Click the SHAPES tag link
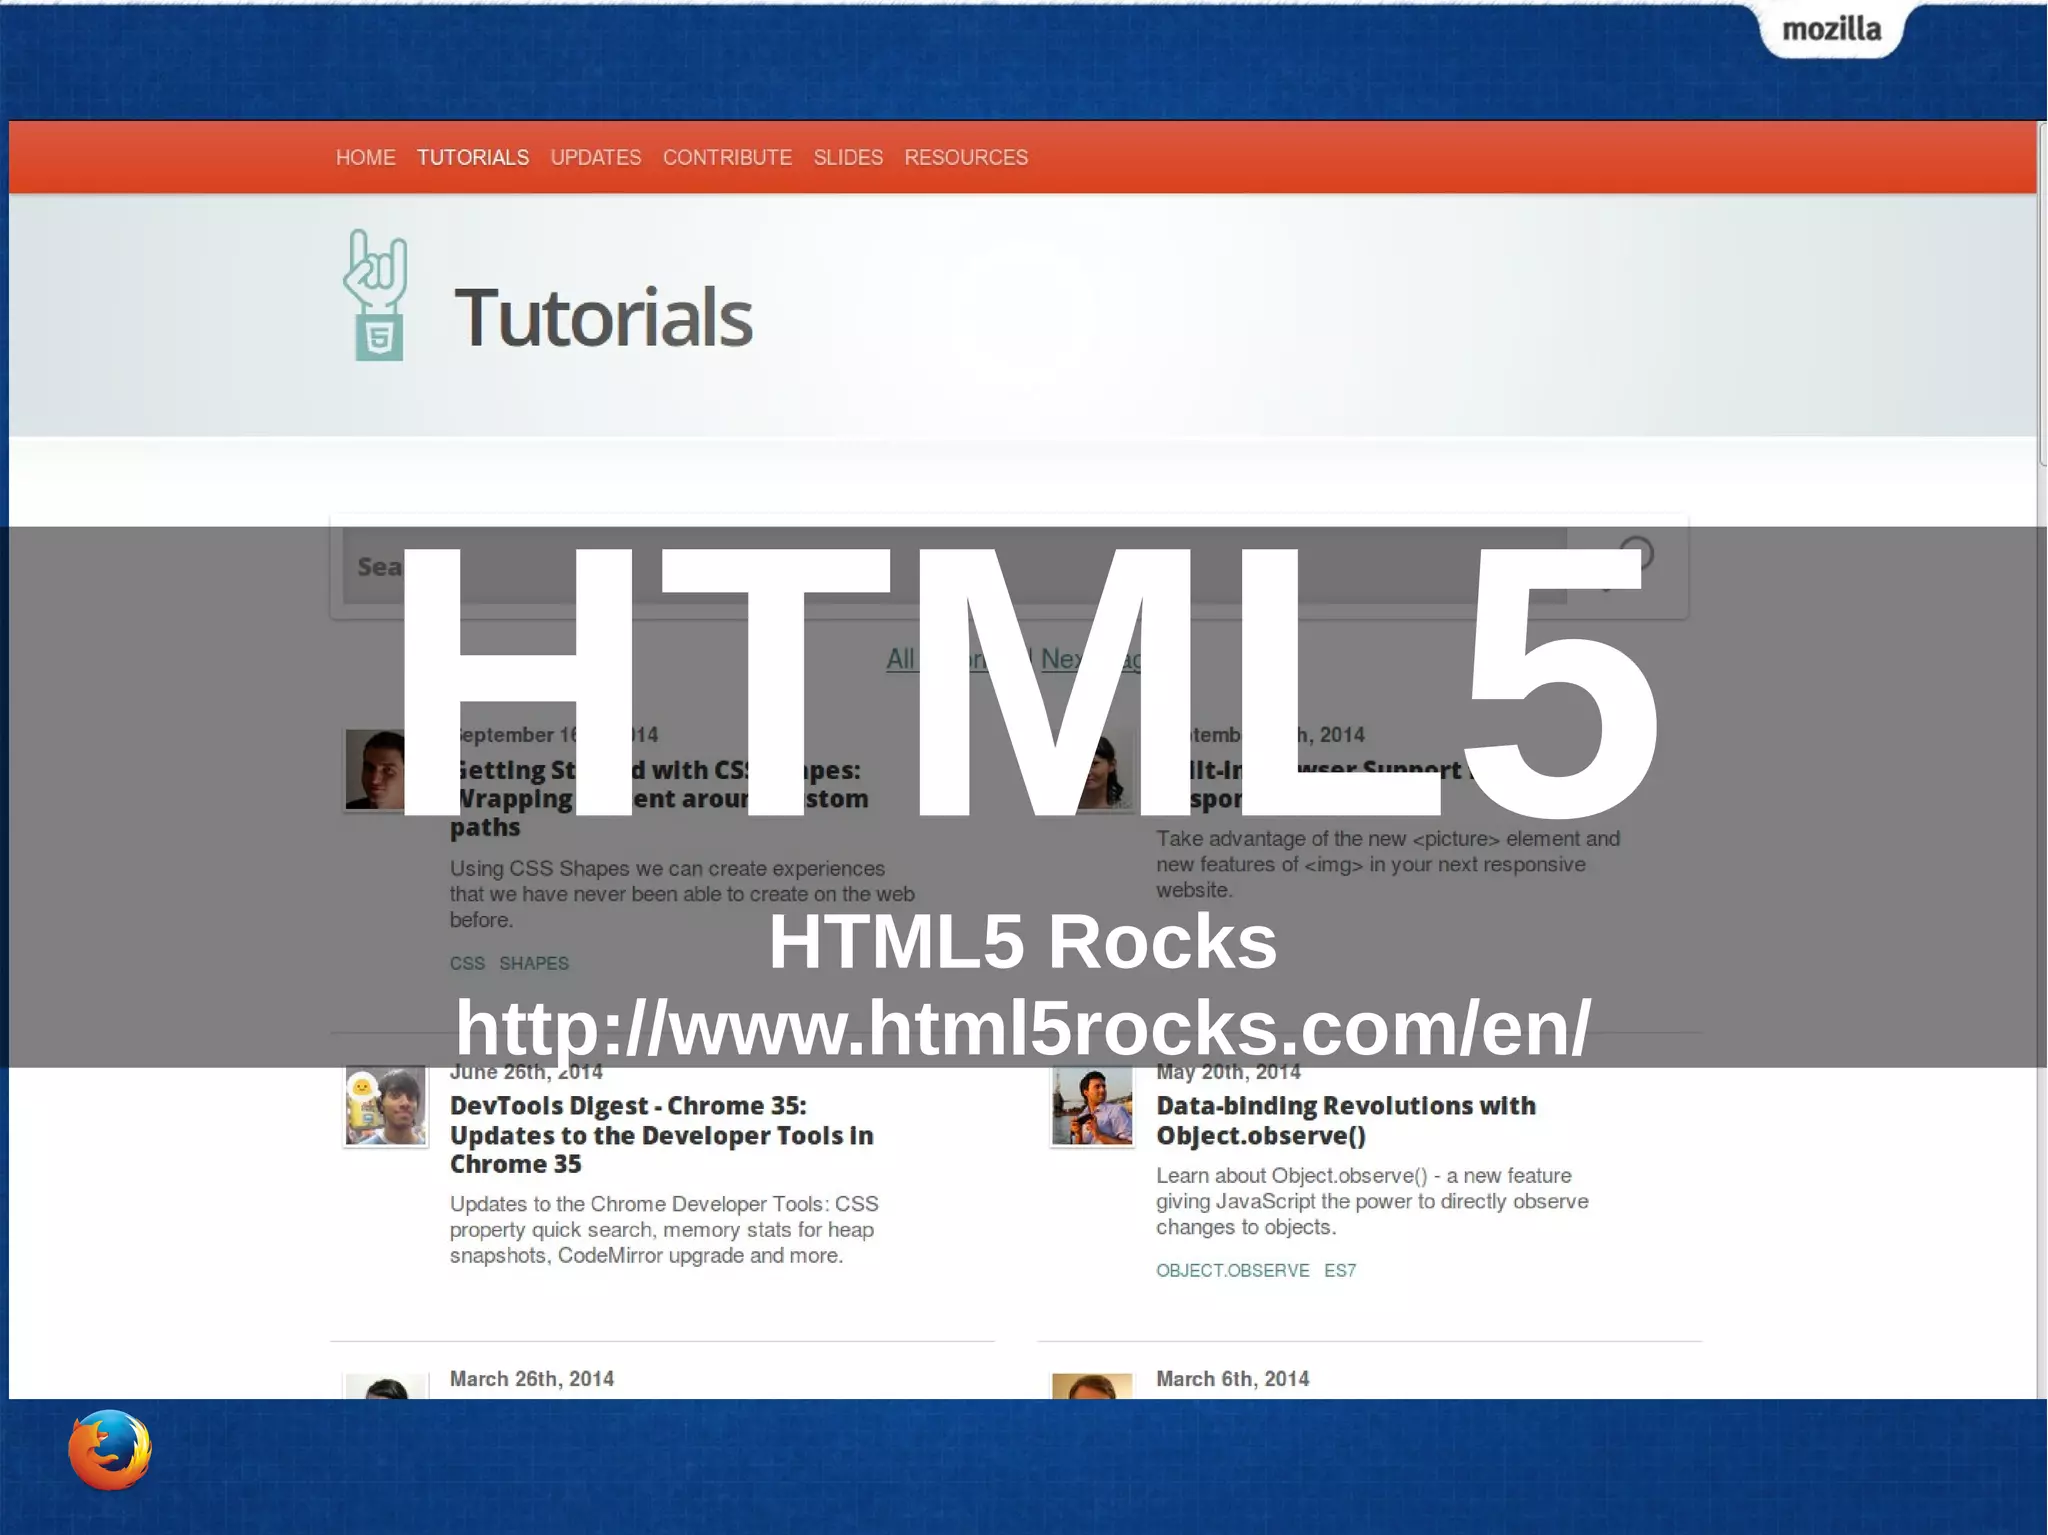2048x1535 pixels. point(534,963)
